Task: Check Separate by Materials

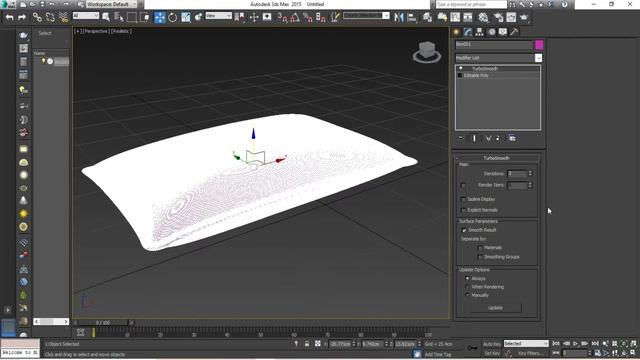Action: click(x=480, y=248)
